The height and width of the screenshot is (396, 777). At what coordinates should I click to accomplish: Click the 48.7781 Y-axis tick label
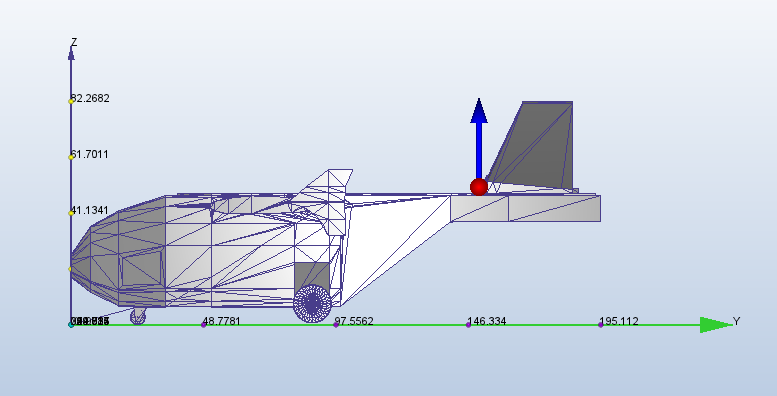pos(222,321)
